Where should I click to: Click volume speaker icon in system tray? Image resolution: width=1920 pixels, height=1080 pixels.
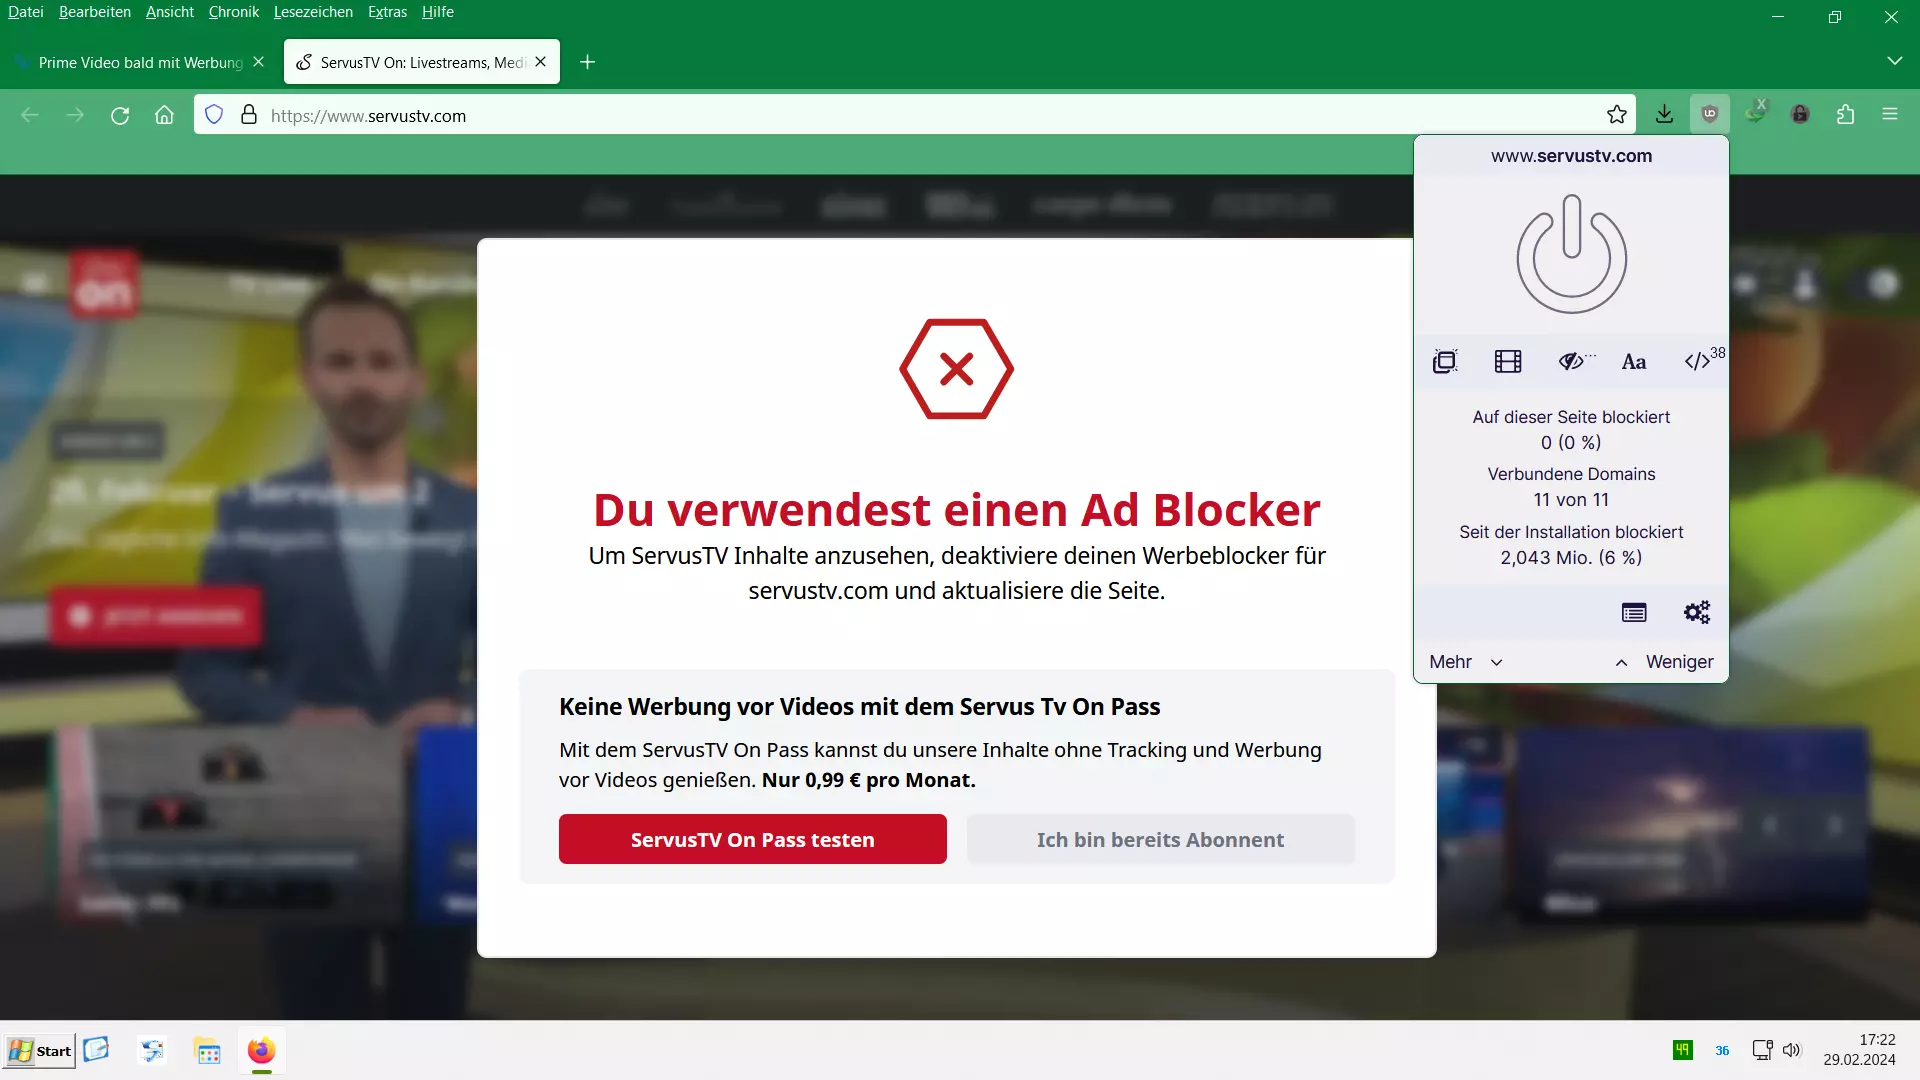click(1791, 1050)
